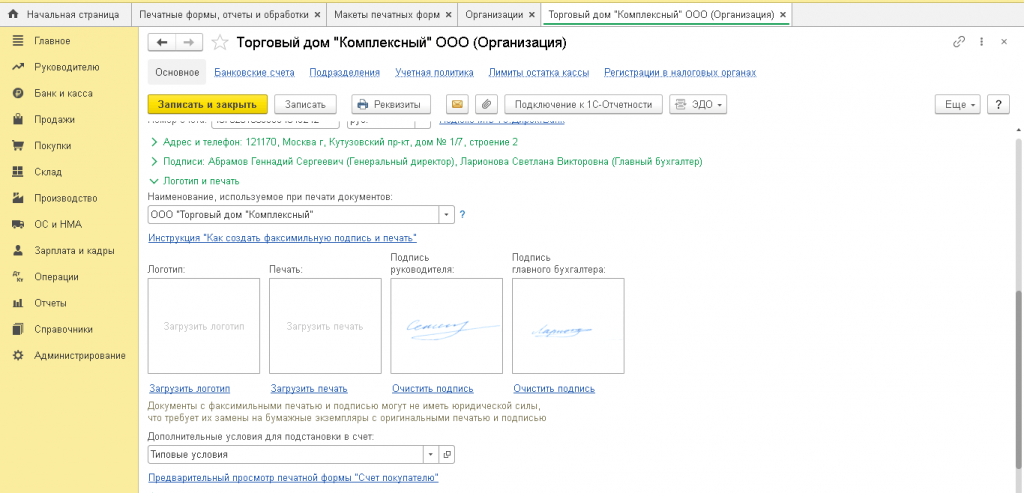The width and height of the screenshot is (1024, 493).
Task: Open the help question mark button
Action: [999, 104]
